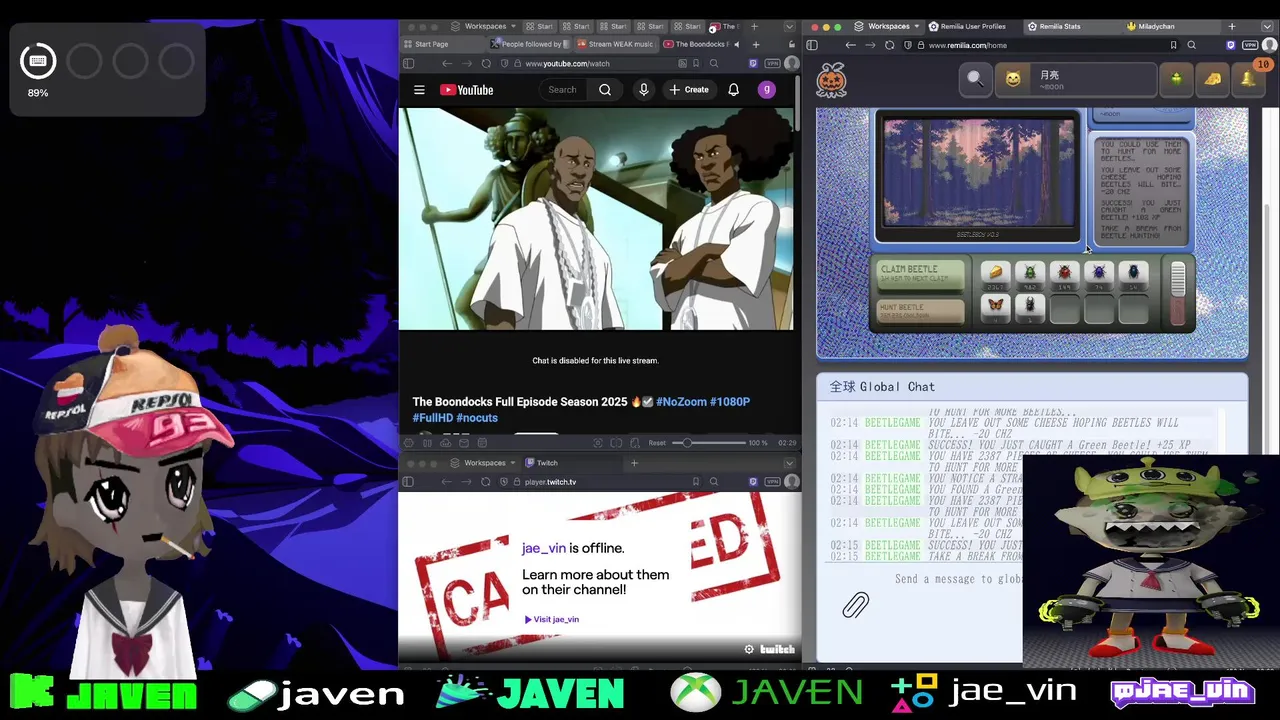The width and height of the screenshot is (1280, 720).
Task: Reload the Twitch player page
Action: (485, 482)
